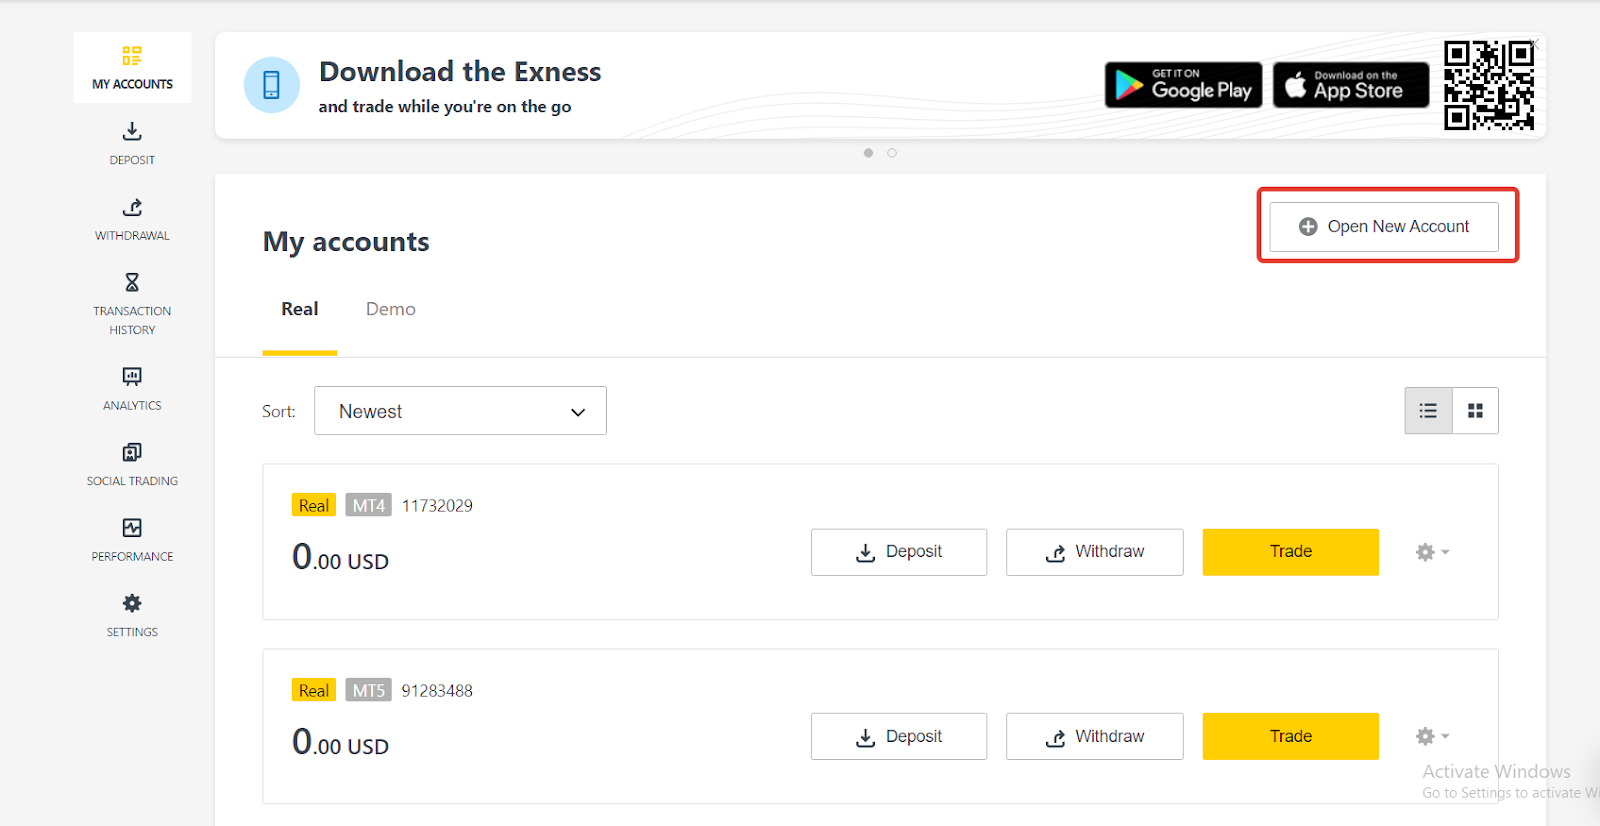
Task: Expand the Sort dropdown set to Newest
Action: [460, 411]
